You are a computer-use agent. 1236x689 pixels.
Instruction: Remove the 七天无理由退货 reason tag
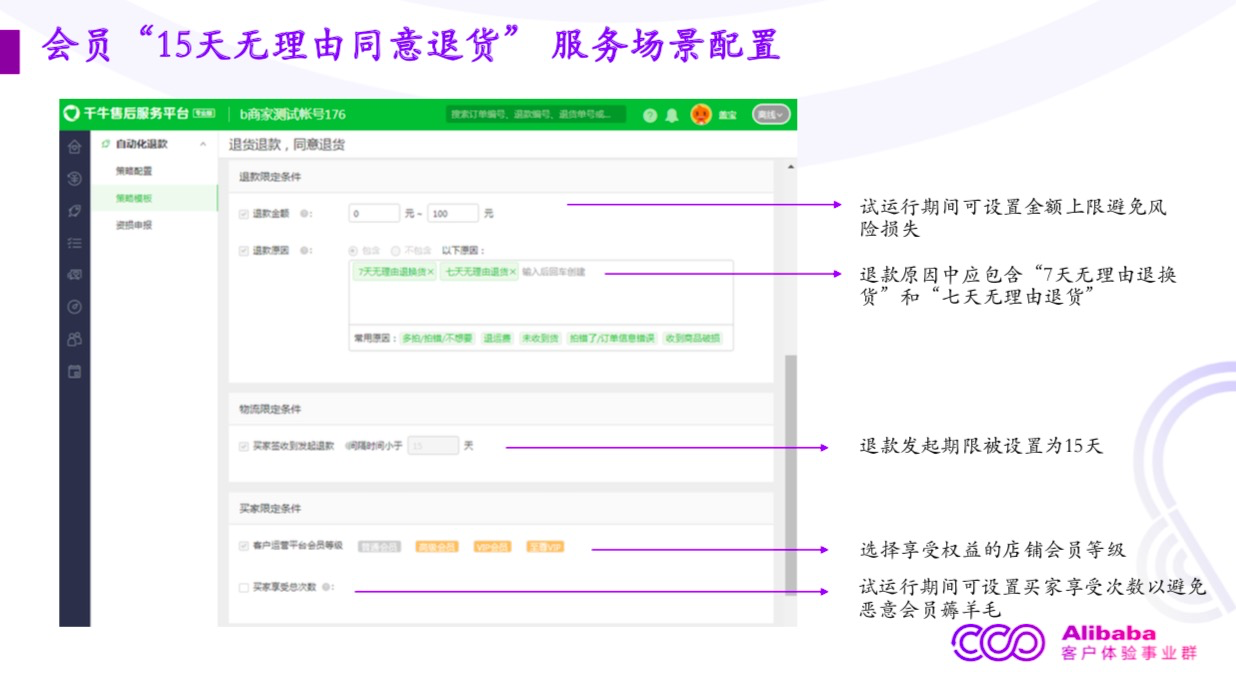pyautogui.click(x=513, y=272)
